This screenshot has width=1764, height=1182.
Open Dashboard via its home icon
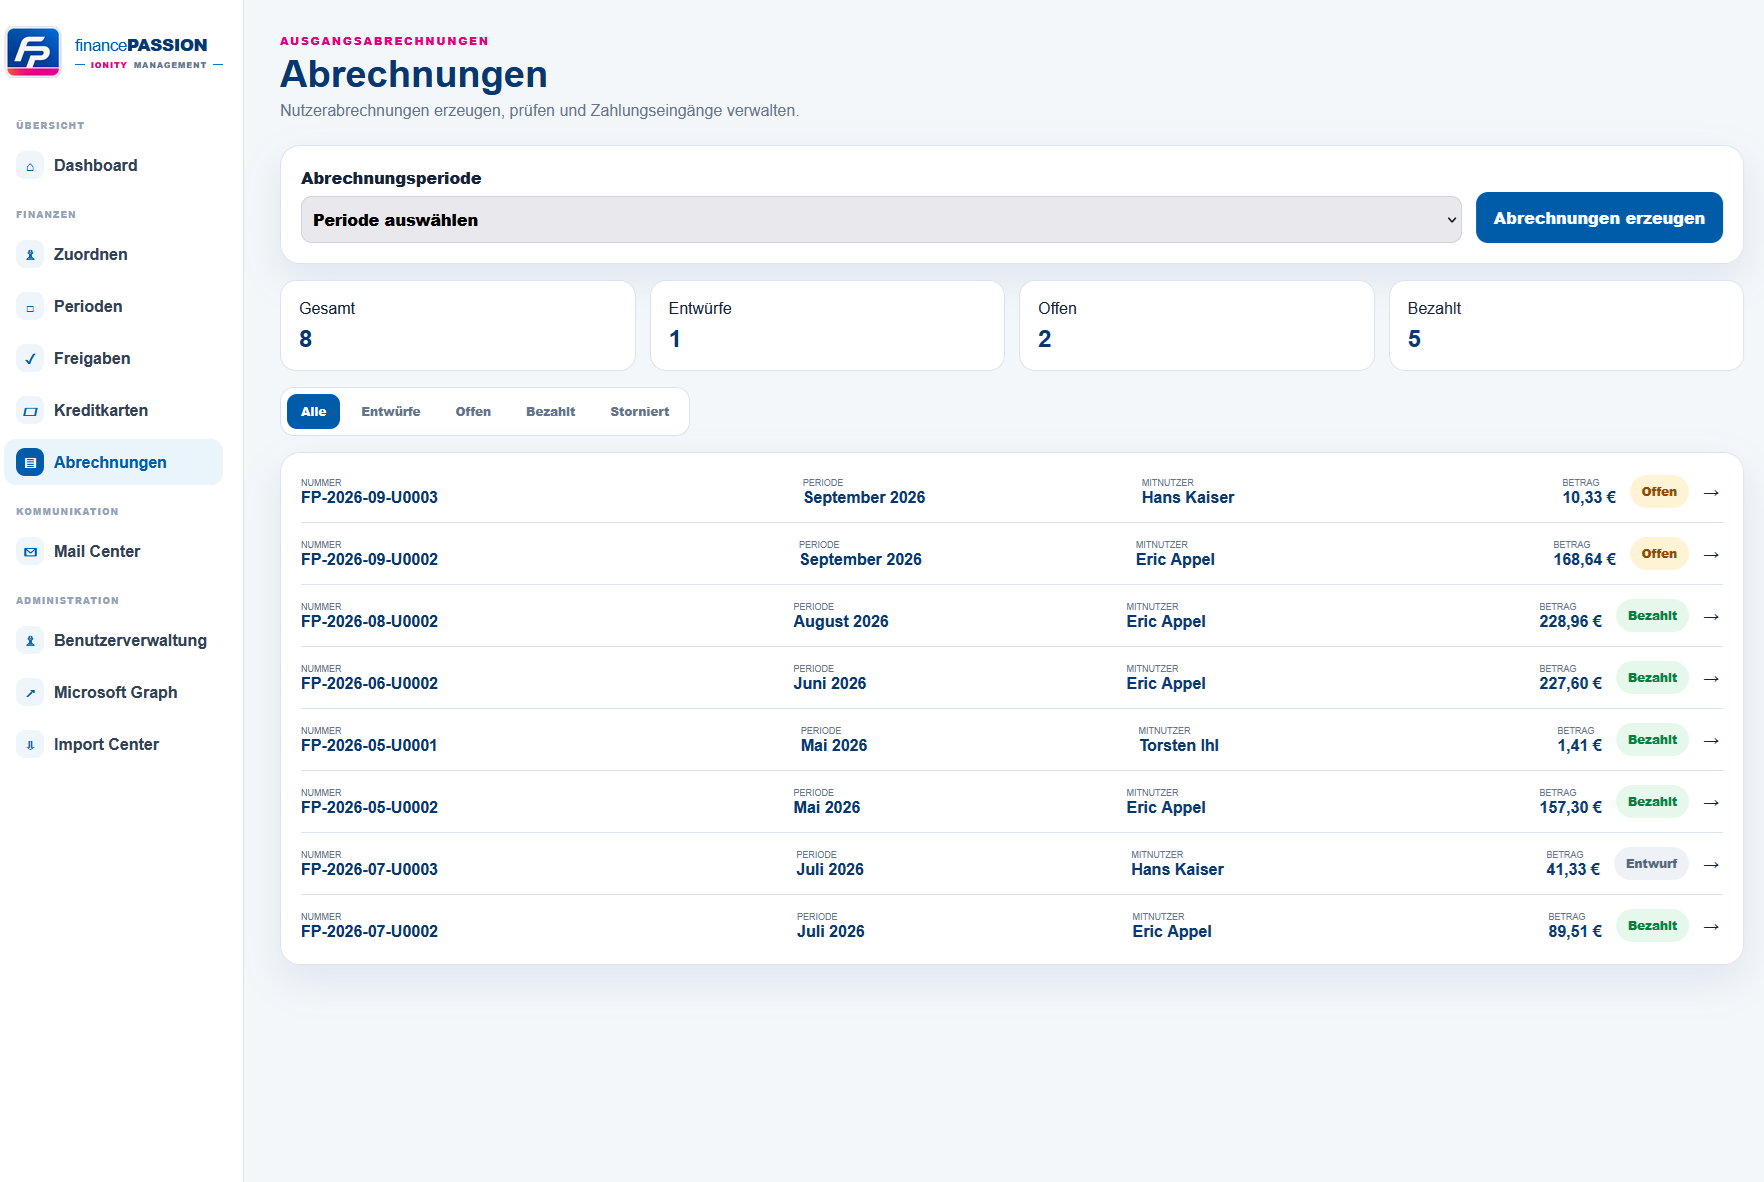point(30,166)
